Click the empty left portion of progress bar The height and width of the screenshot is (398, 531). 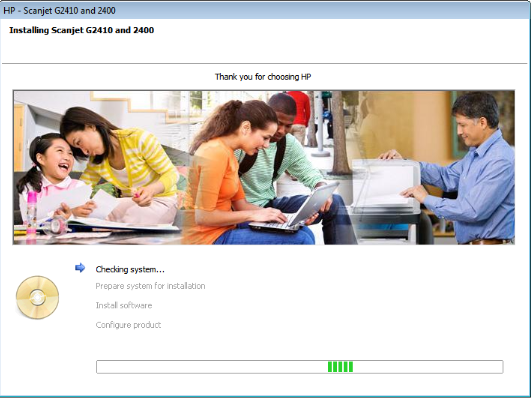[x=212, y=367]
